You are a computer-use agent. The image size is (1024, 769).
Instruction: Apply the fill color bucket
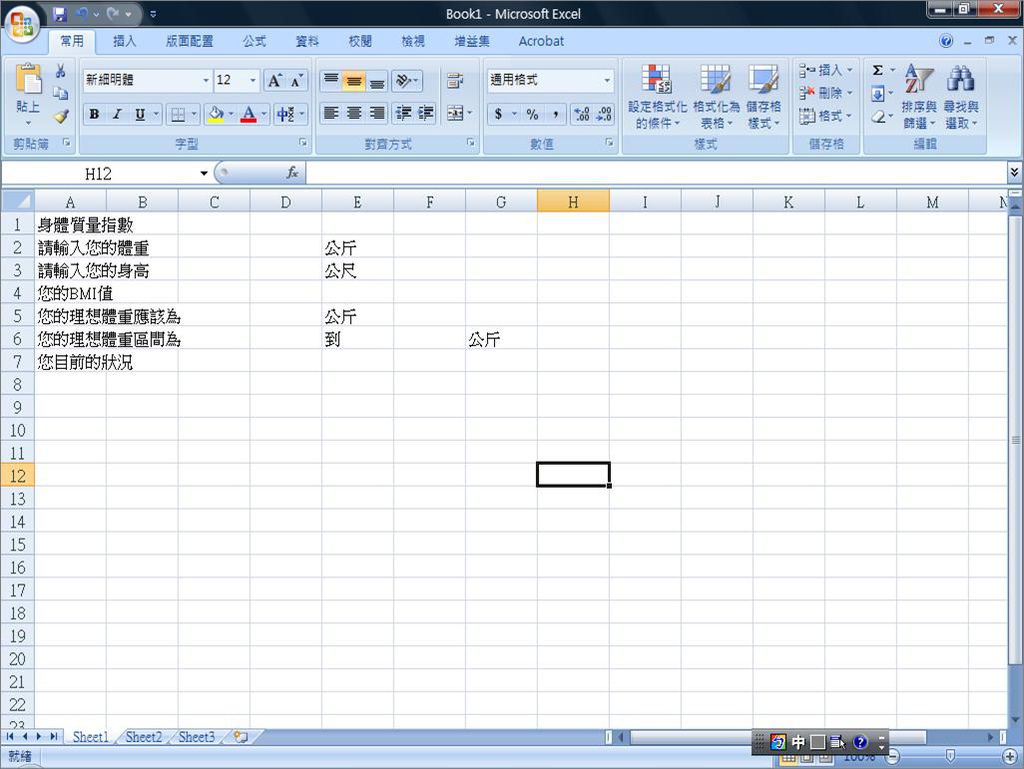pyautogui.click(x=216, y=115)
